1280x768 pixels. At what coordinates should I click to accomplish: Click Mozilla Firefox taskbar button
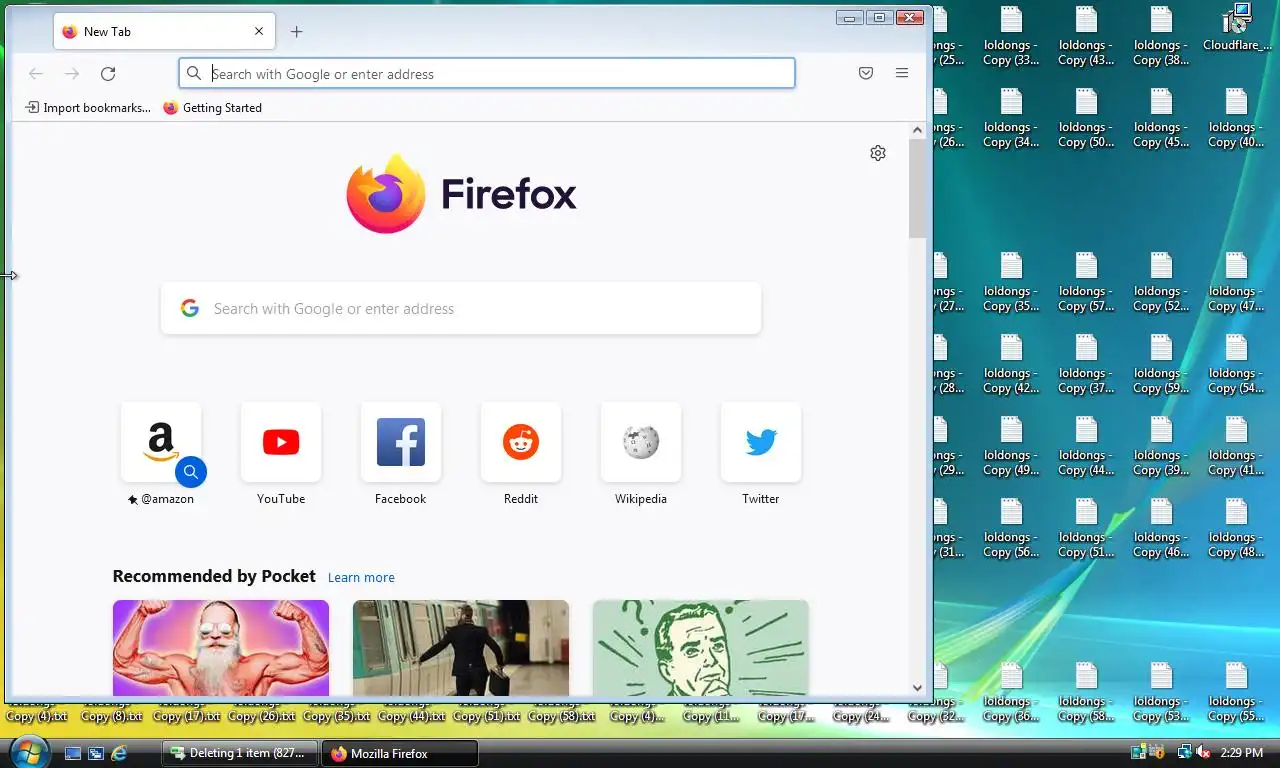(x=400, y=753)
